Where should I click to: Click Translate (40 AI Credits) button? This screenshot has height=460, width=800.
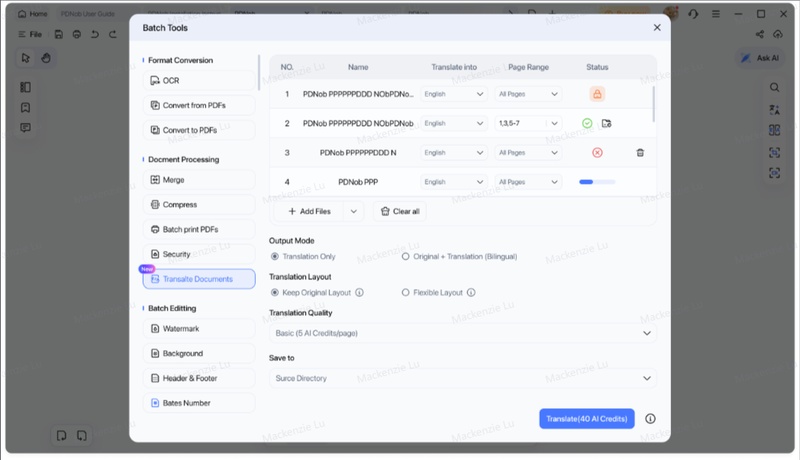pyautogui.click(x=587, y=419)
